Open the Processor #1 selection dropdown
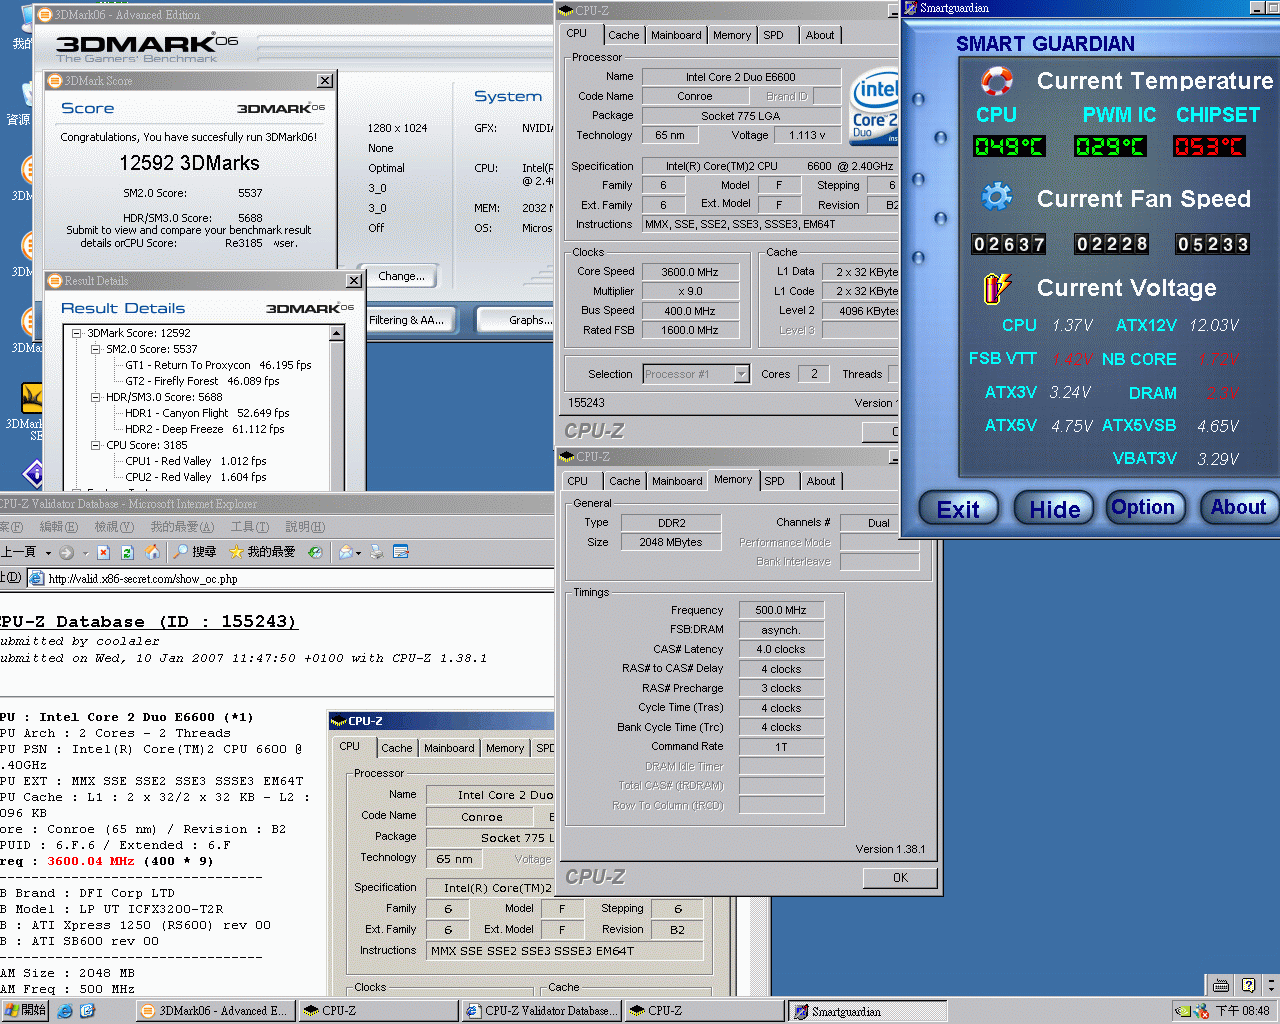The width and height of the screenshot is (1280, 1024). (742, 374)
